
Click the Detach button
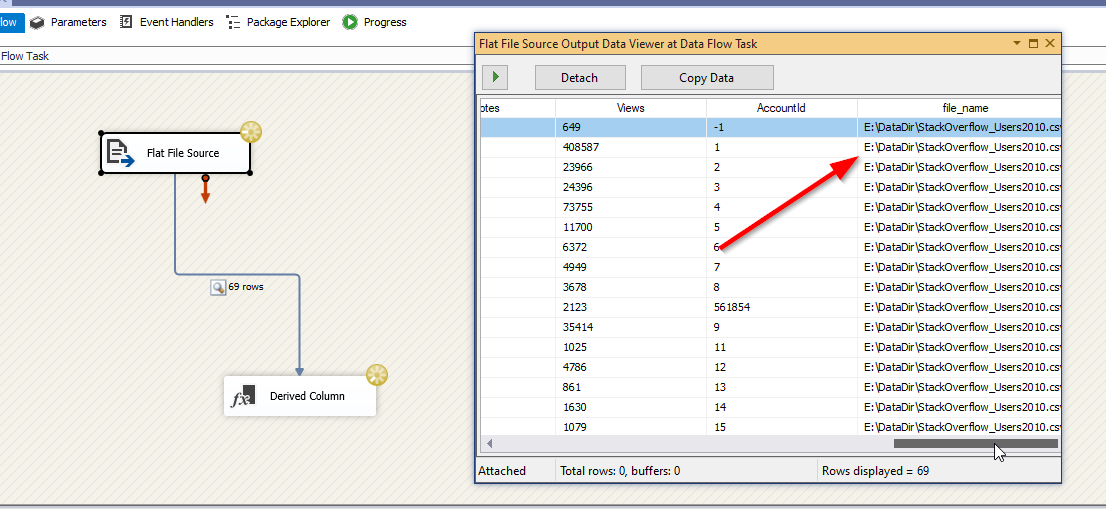[580, 78]
